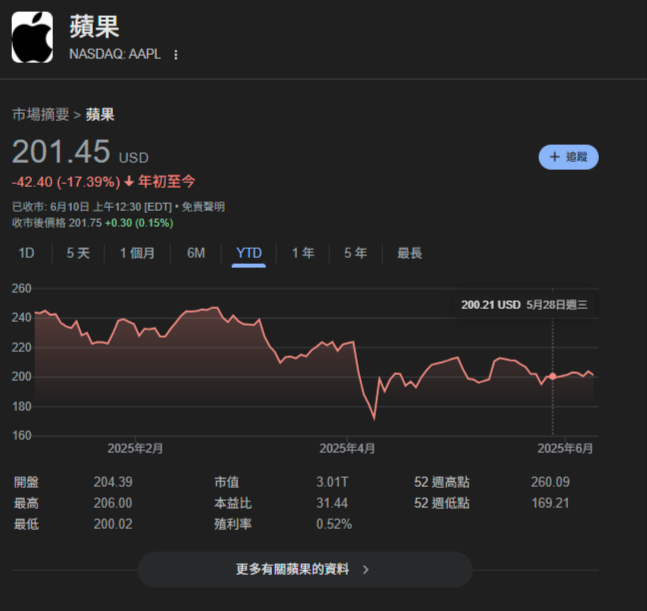This screenshot has height=611, width=647.
Task: Switch to the 1 年 range tab
Action: (x=303, y=253)
